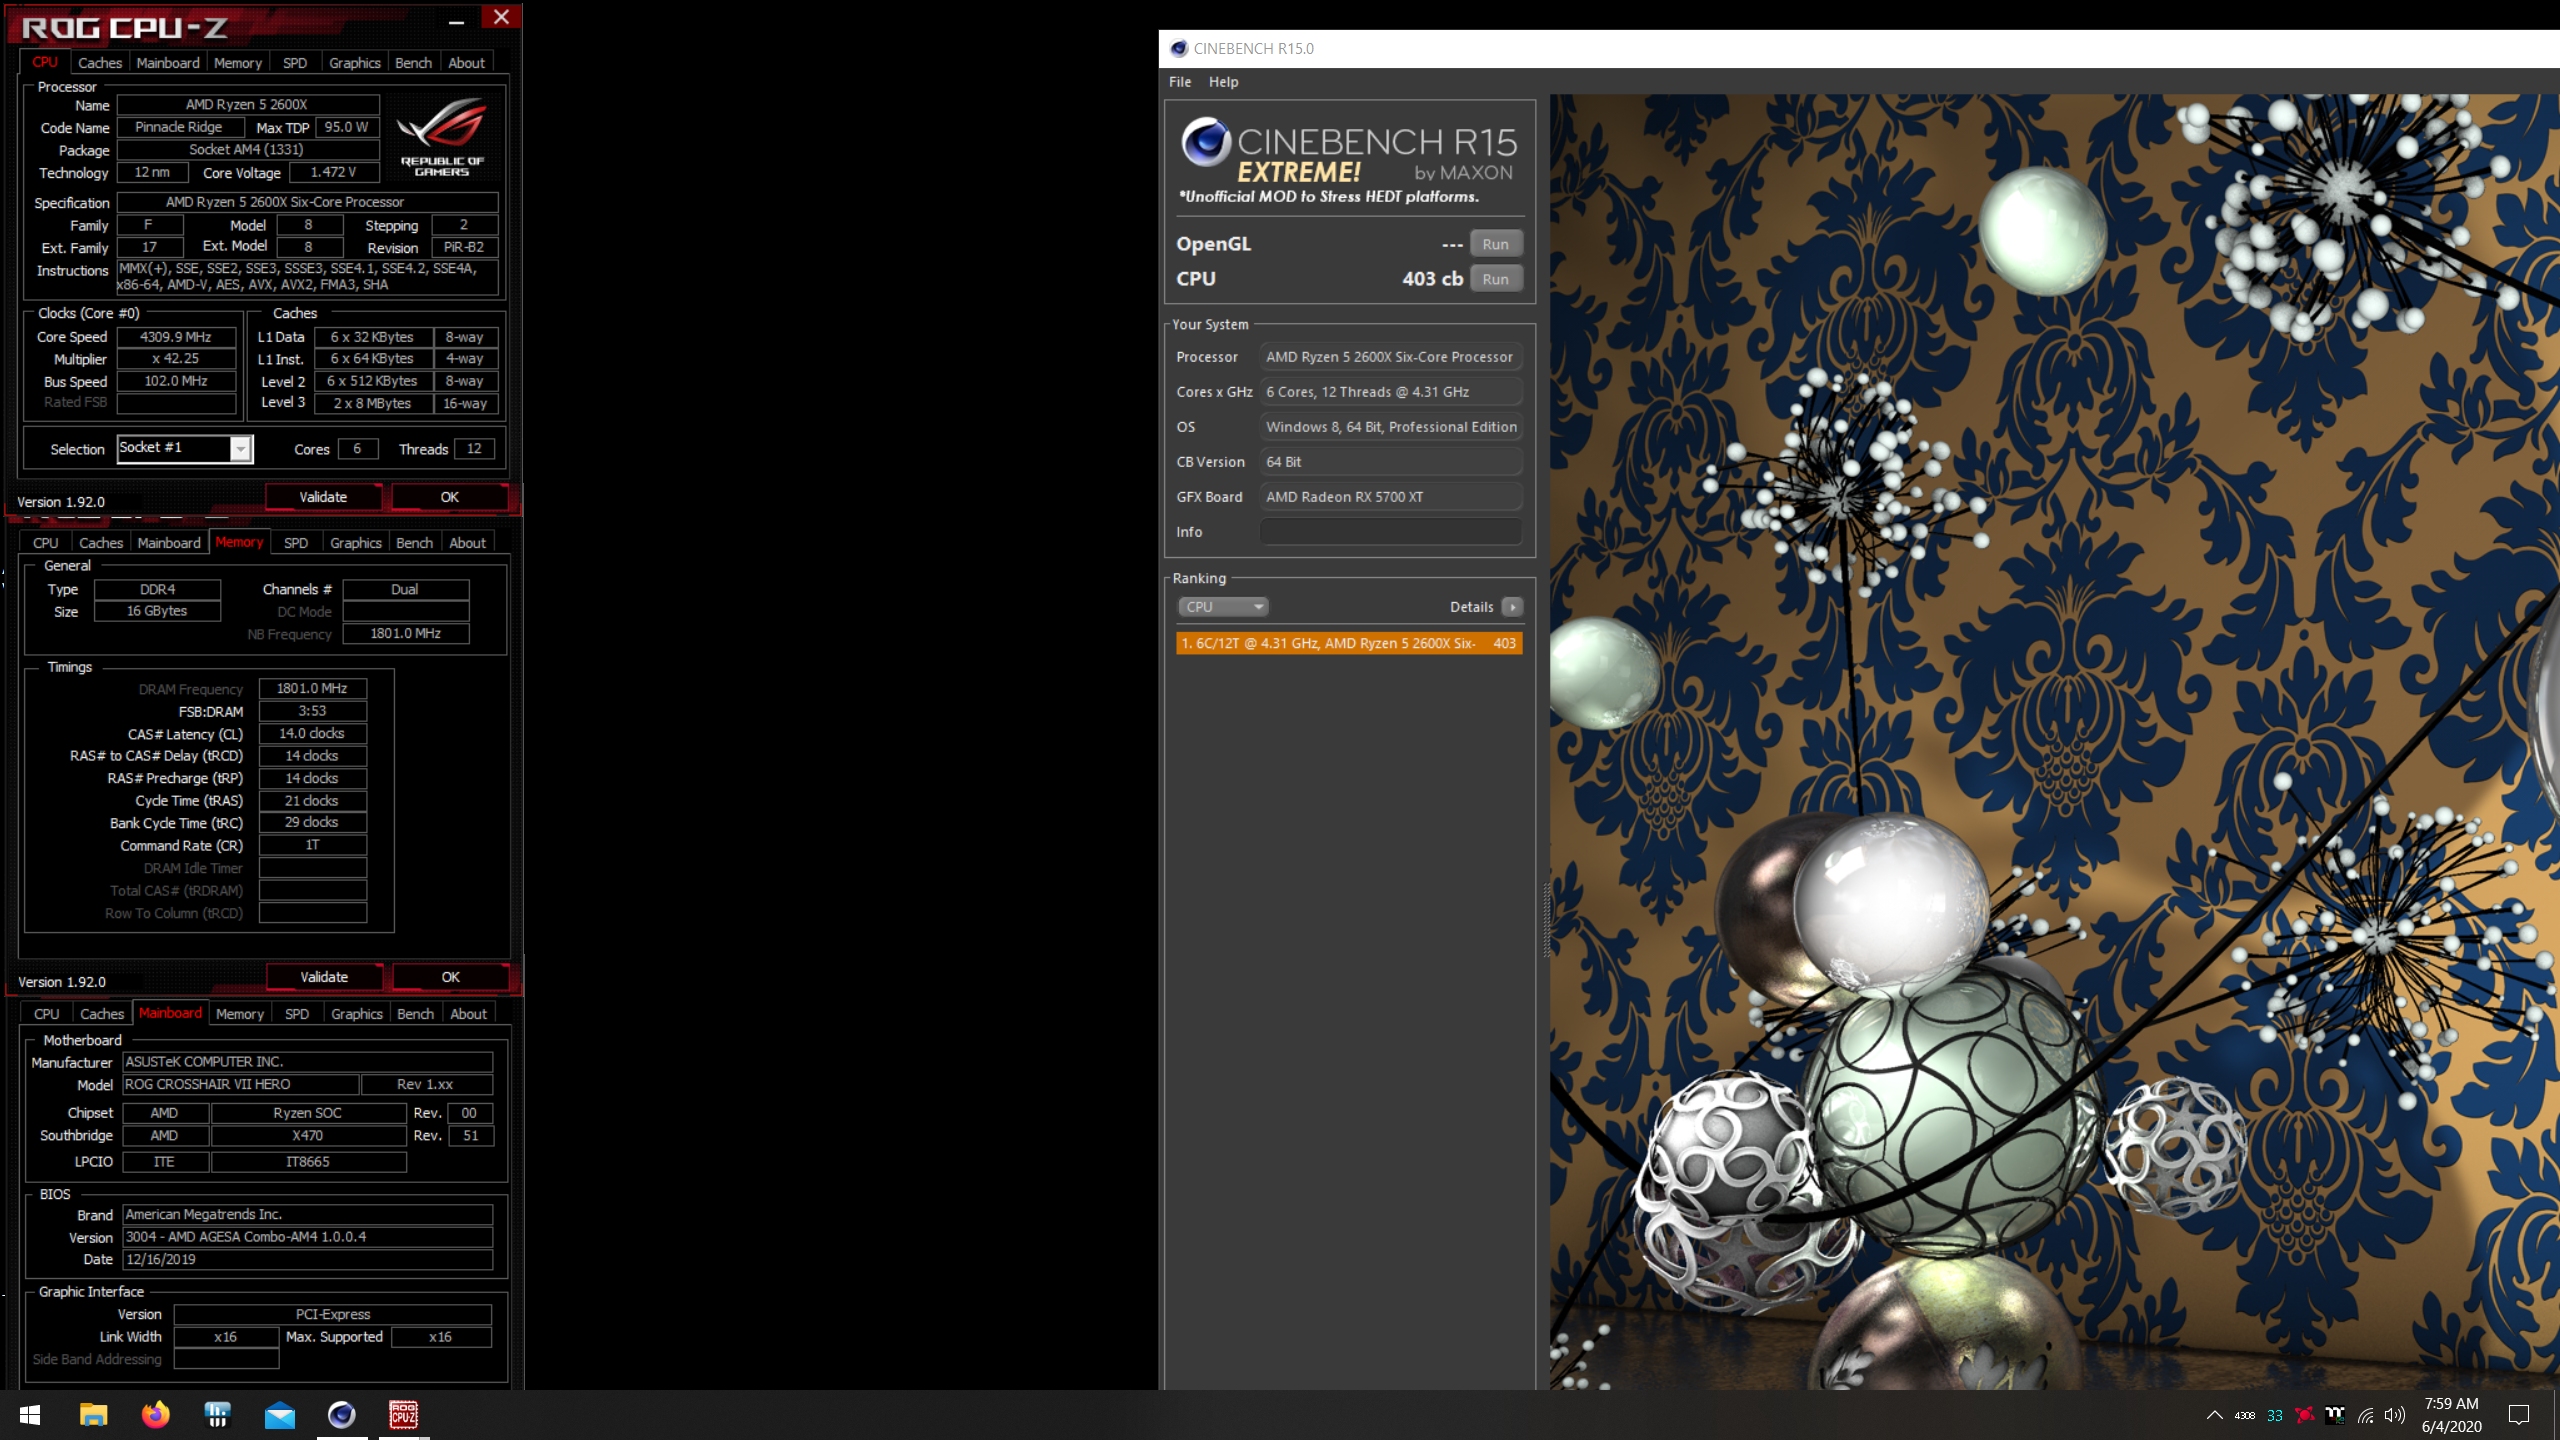This screenshot has width=2560, height=1440.
Task: Run the OpenGL benchmark
Action: pyautogui.click(x=1496, y=244)
